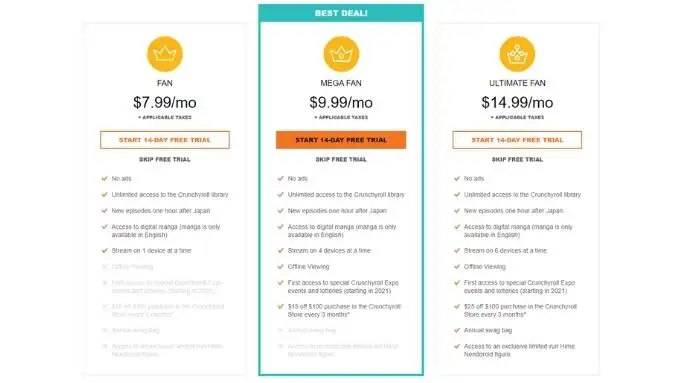680x383 pixels.
Task: Click Mega Fan Offline Viewing checkmark
Action: [281, 266]
